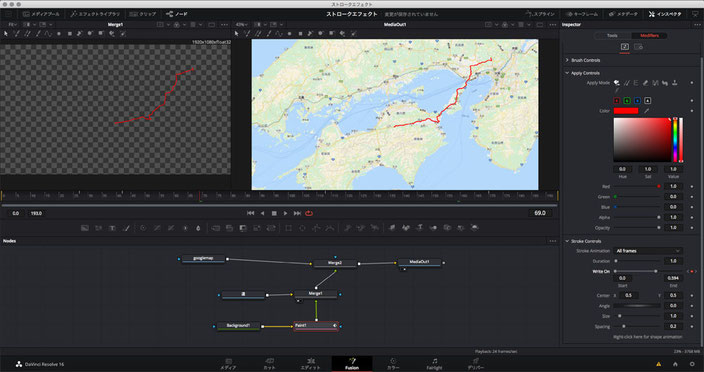Image resolution: width=704 pixels, height=372 pixels.
Task: Open the left viewer Fit zoom dropdown
Action: (13, 24)
